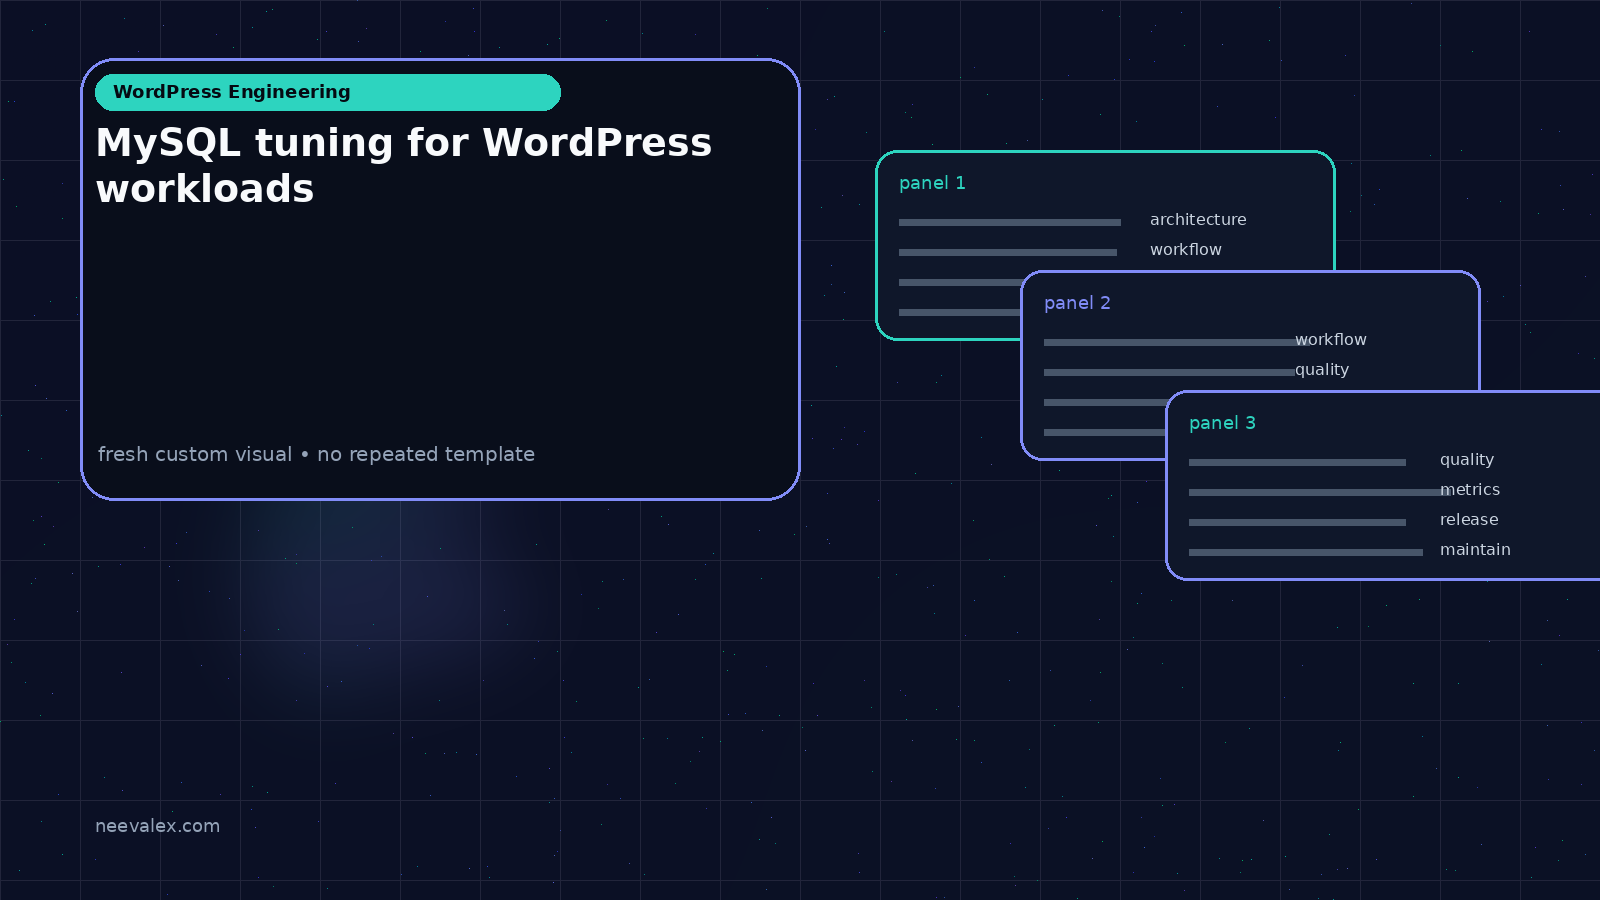Click the bar beside 'maintain' in panel 3

coord(1306,552)
